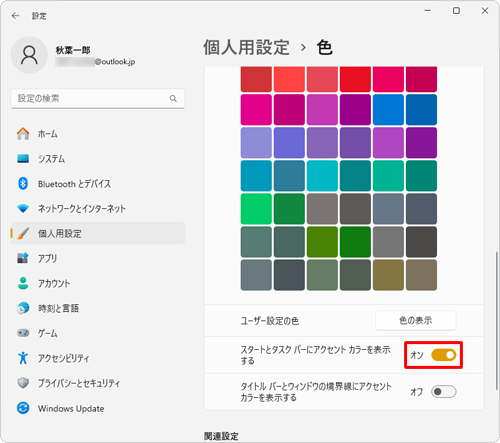Image resolution: width=500 pixels, height=443 pixels.
Task: Click the 時刻と言語 globe clock icon
Action: click(23, 308)
